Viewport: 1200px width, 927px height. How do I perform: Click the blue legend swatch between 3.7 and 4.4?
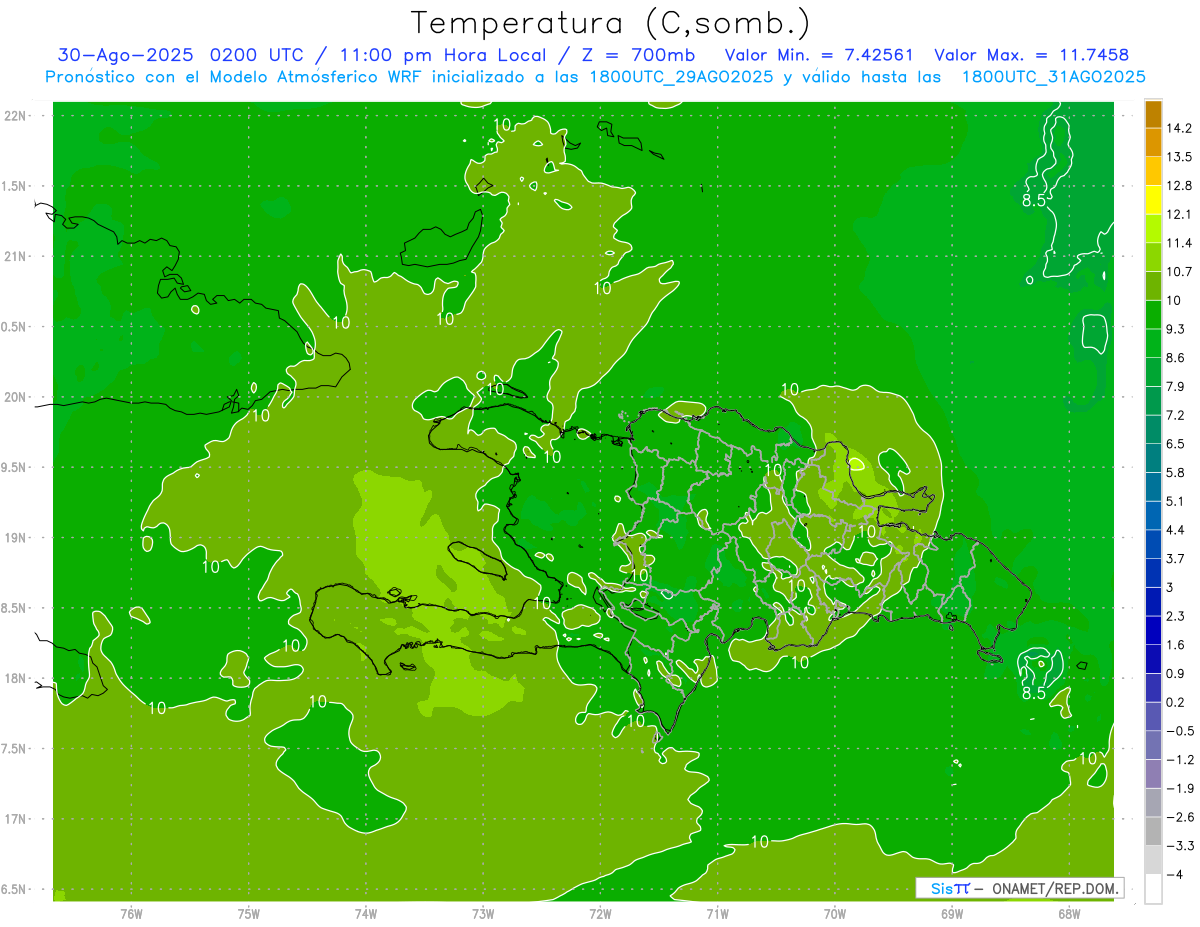(1153, 544)
